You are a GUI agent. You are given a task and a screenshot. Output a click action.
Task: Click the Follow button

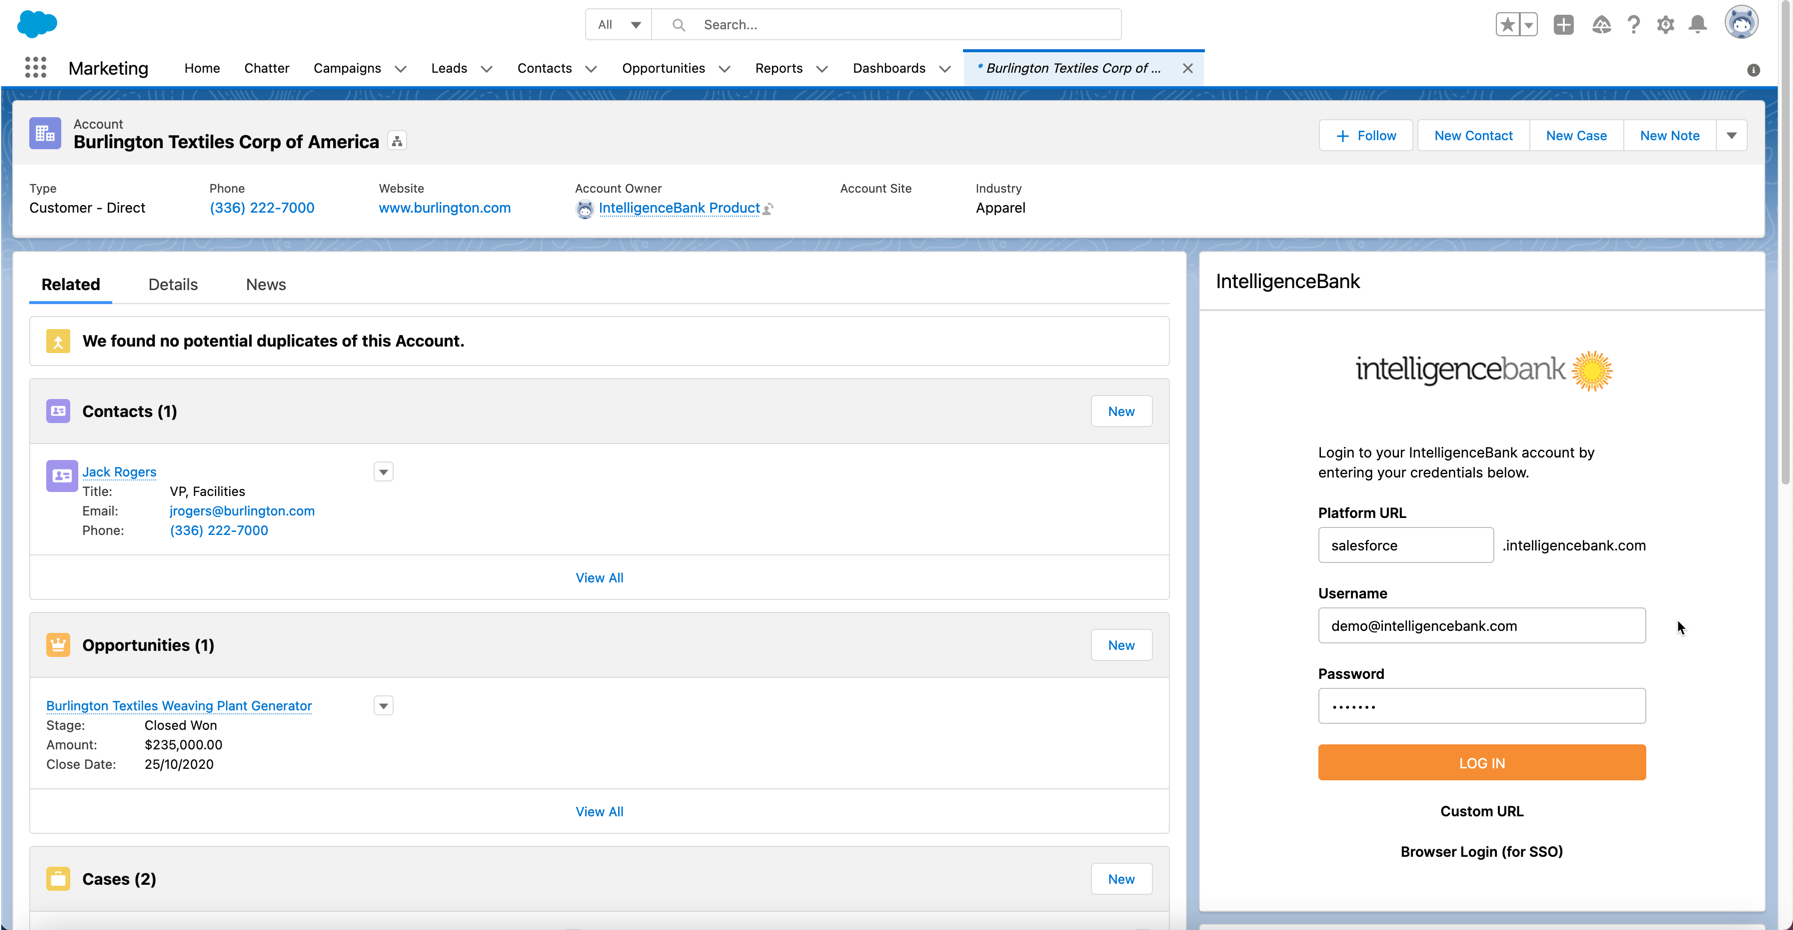(x=1365, y=136)
